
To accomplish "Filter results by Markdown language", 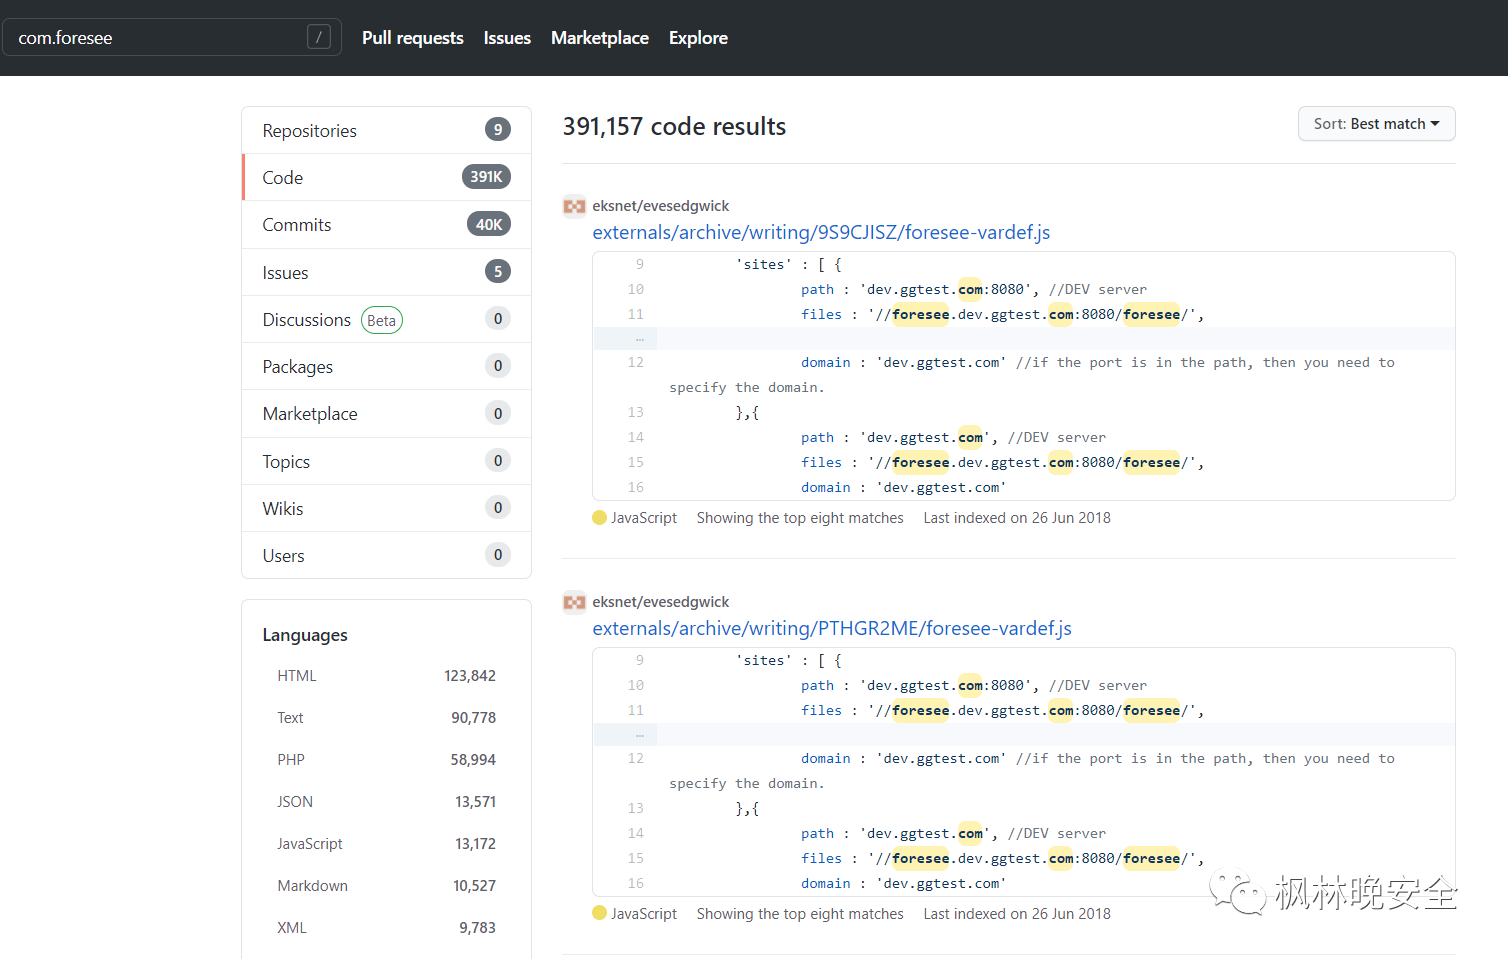I will point(386,886).
